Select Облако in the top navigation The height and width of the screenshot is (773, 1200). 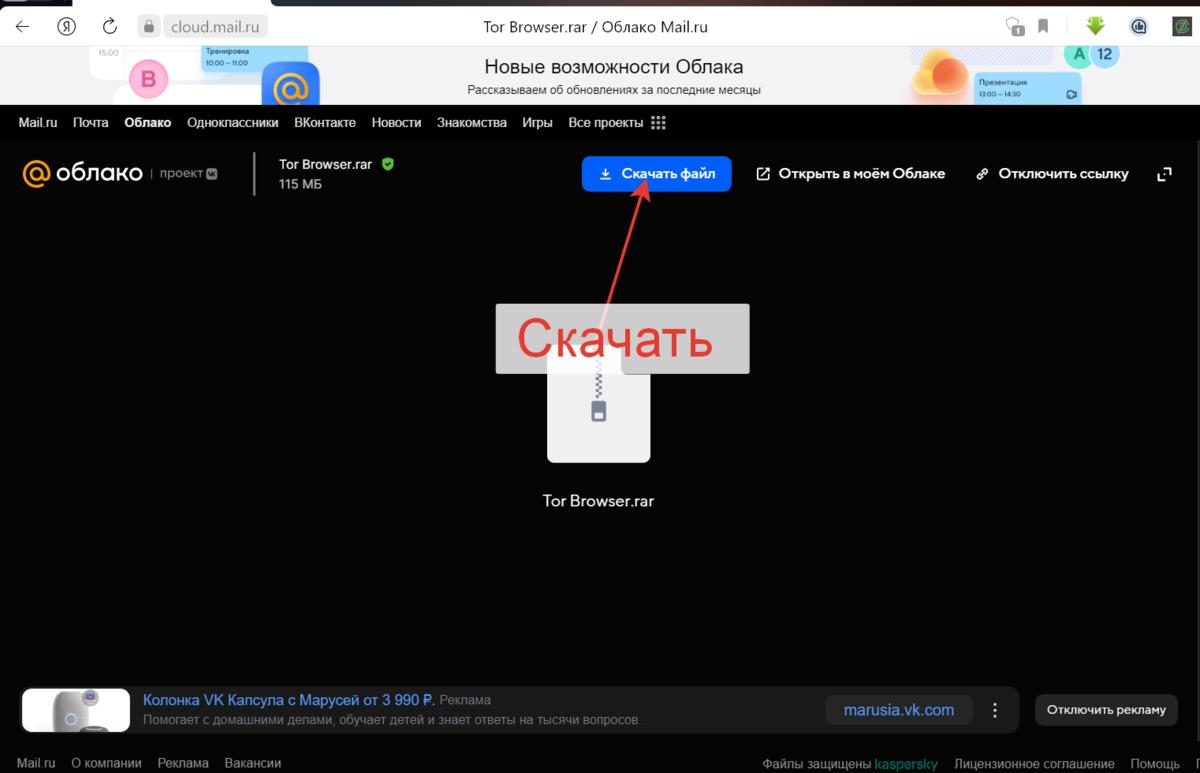click(x=148, y=123)
